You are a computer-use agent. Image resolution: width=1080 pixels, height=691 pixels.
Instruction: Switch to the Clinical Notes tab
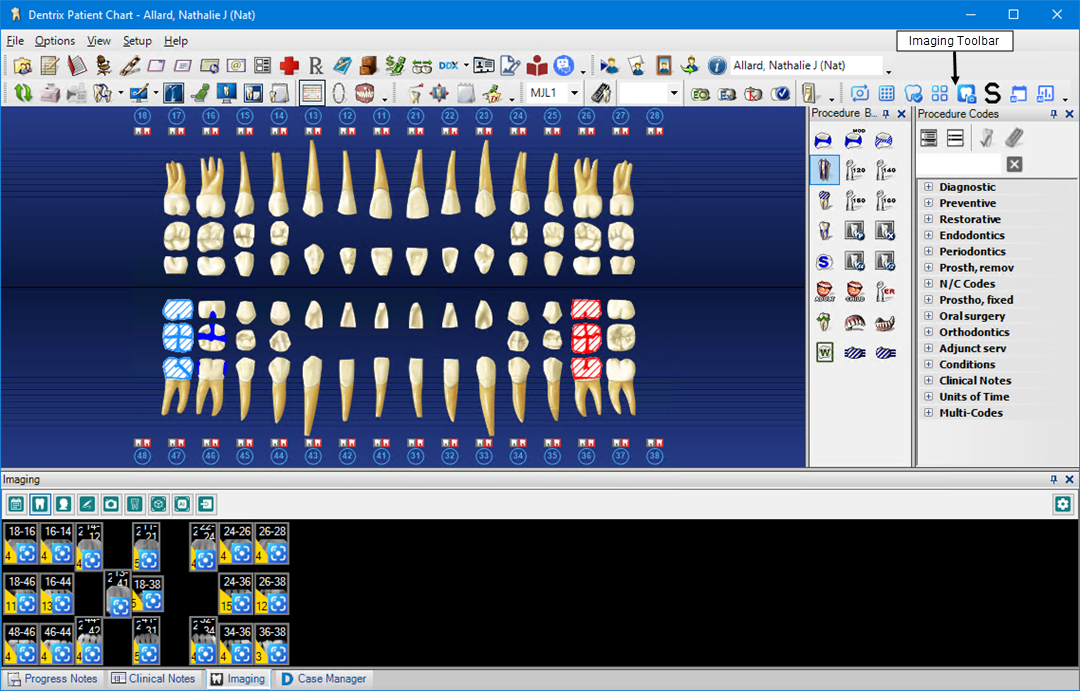pyautogui.click(x=153, y=679)
